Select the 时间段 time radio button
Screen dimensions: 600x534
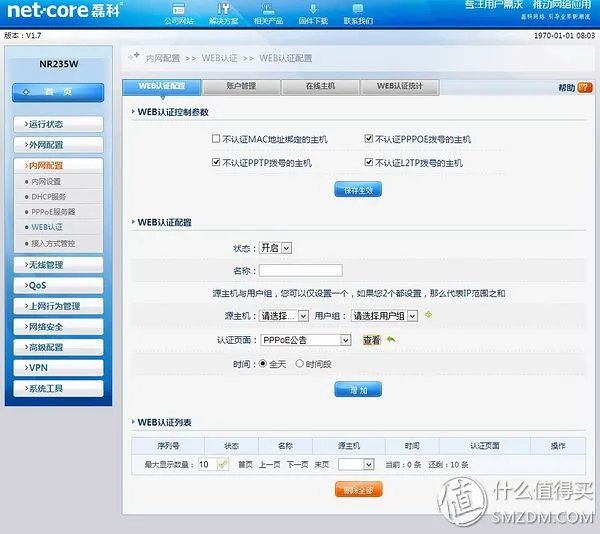300,363
